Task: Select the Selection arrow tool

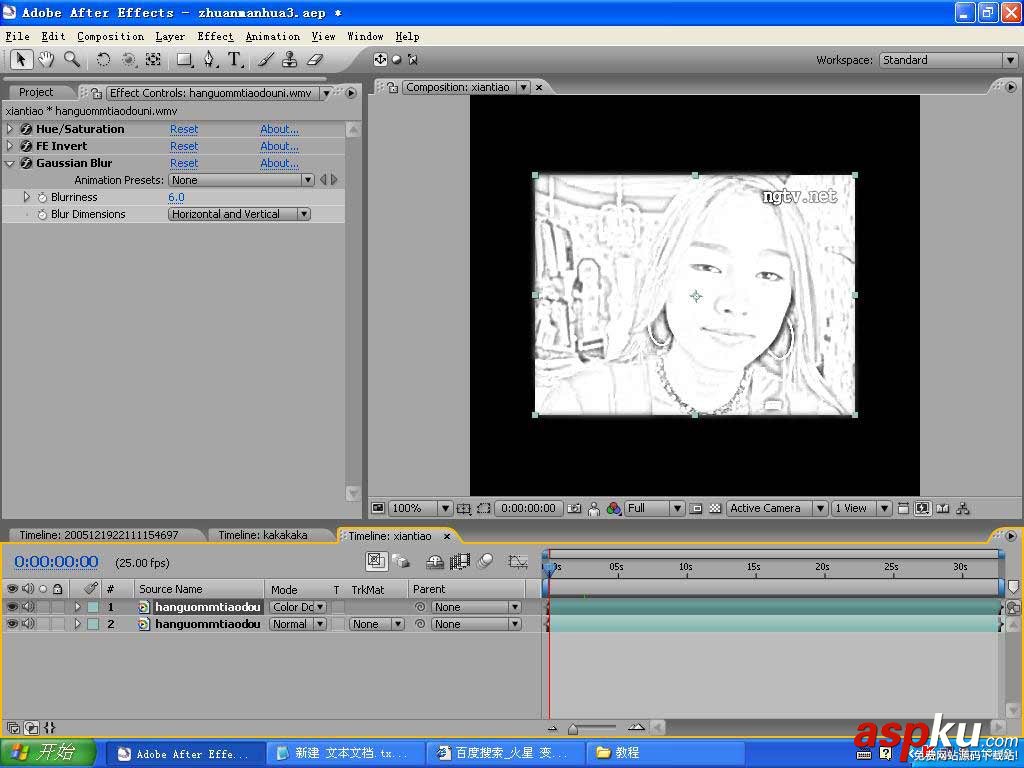Action: [x=20, y=59]
